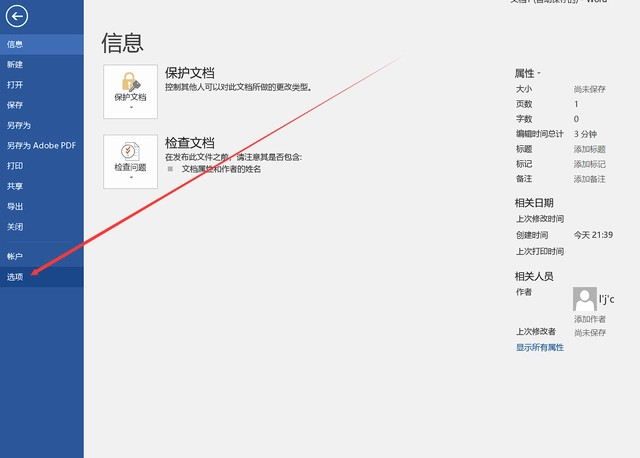Click the back arrow icon
This screenshot has width=640, height=458.
[x=17, y=15]
